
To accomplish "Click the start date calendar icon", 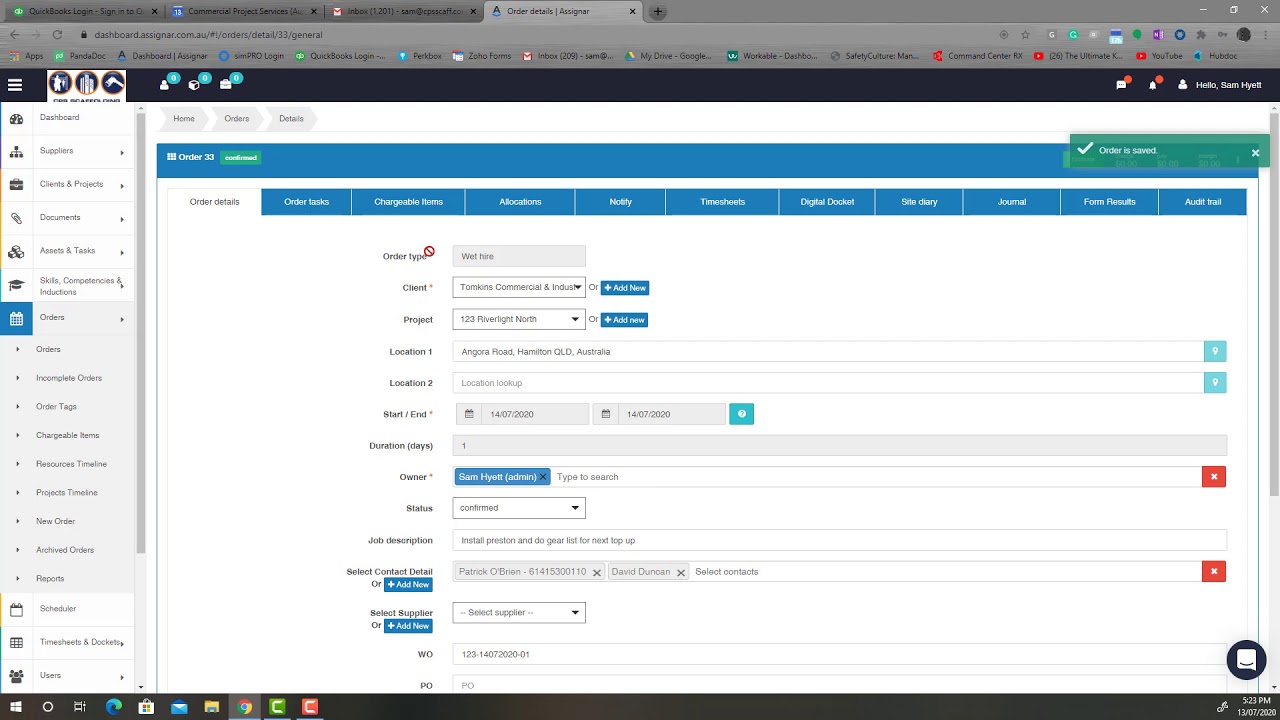I will pos(469,414).
